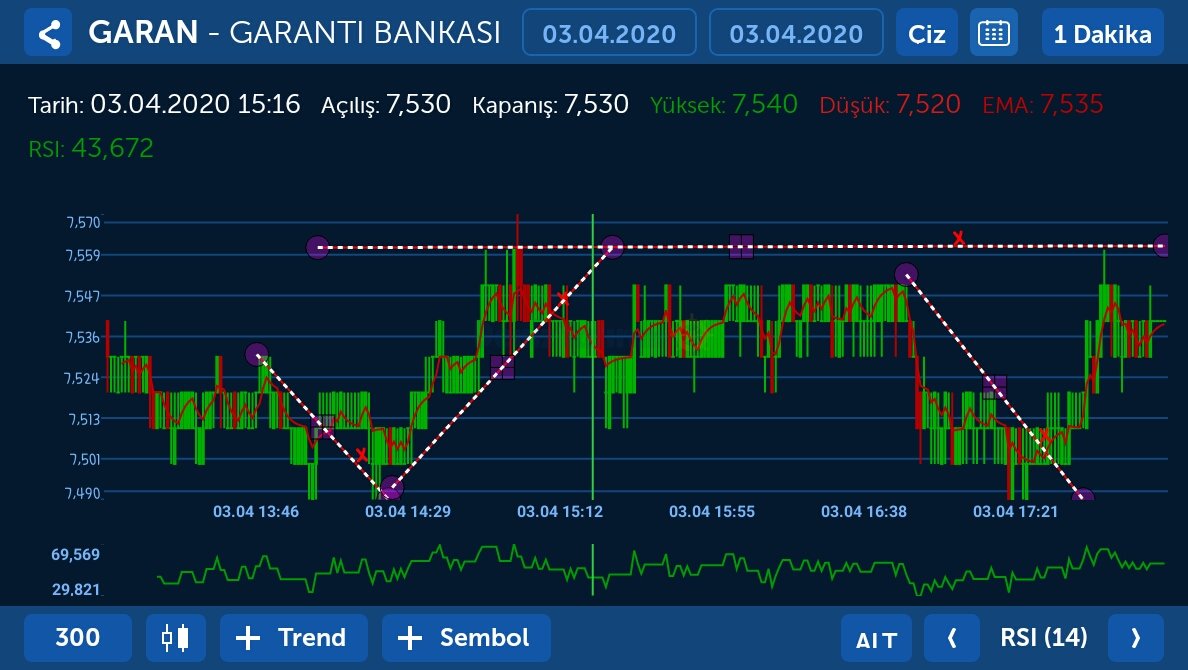The height and width of the screenshot is (670, 1188).
Task: Select the circle handle at horizontal line's left end
Action: 317,247
